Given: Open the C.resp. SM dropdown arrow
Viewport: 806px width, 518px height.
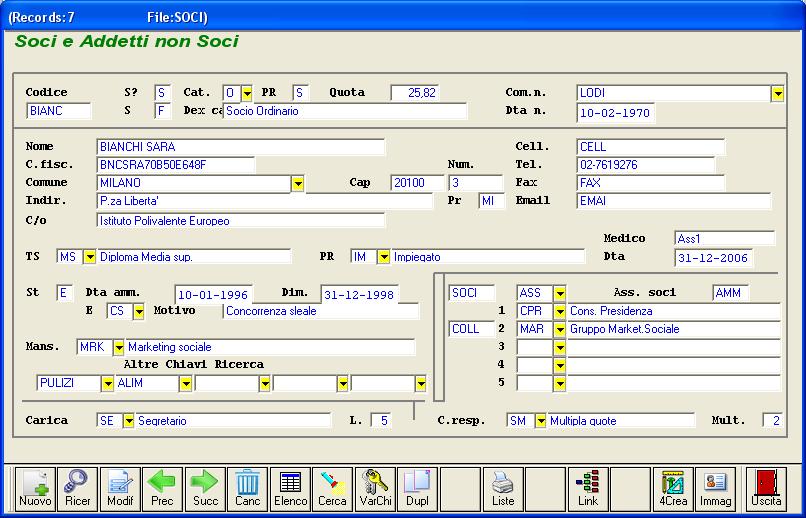Looking at the screenshot, I should (x=541, y=420).
